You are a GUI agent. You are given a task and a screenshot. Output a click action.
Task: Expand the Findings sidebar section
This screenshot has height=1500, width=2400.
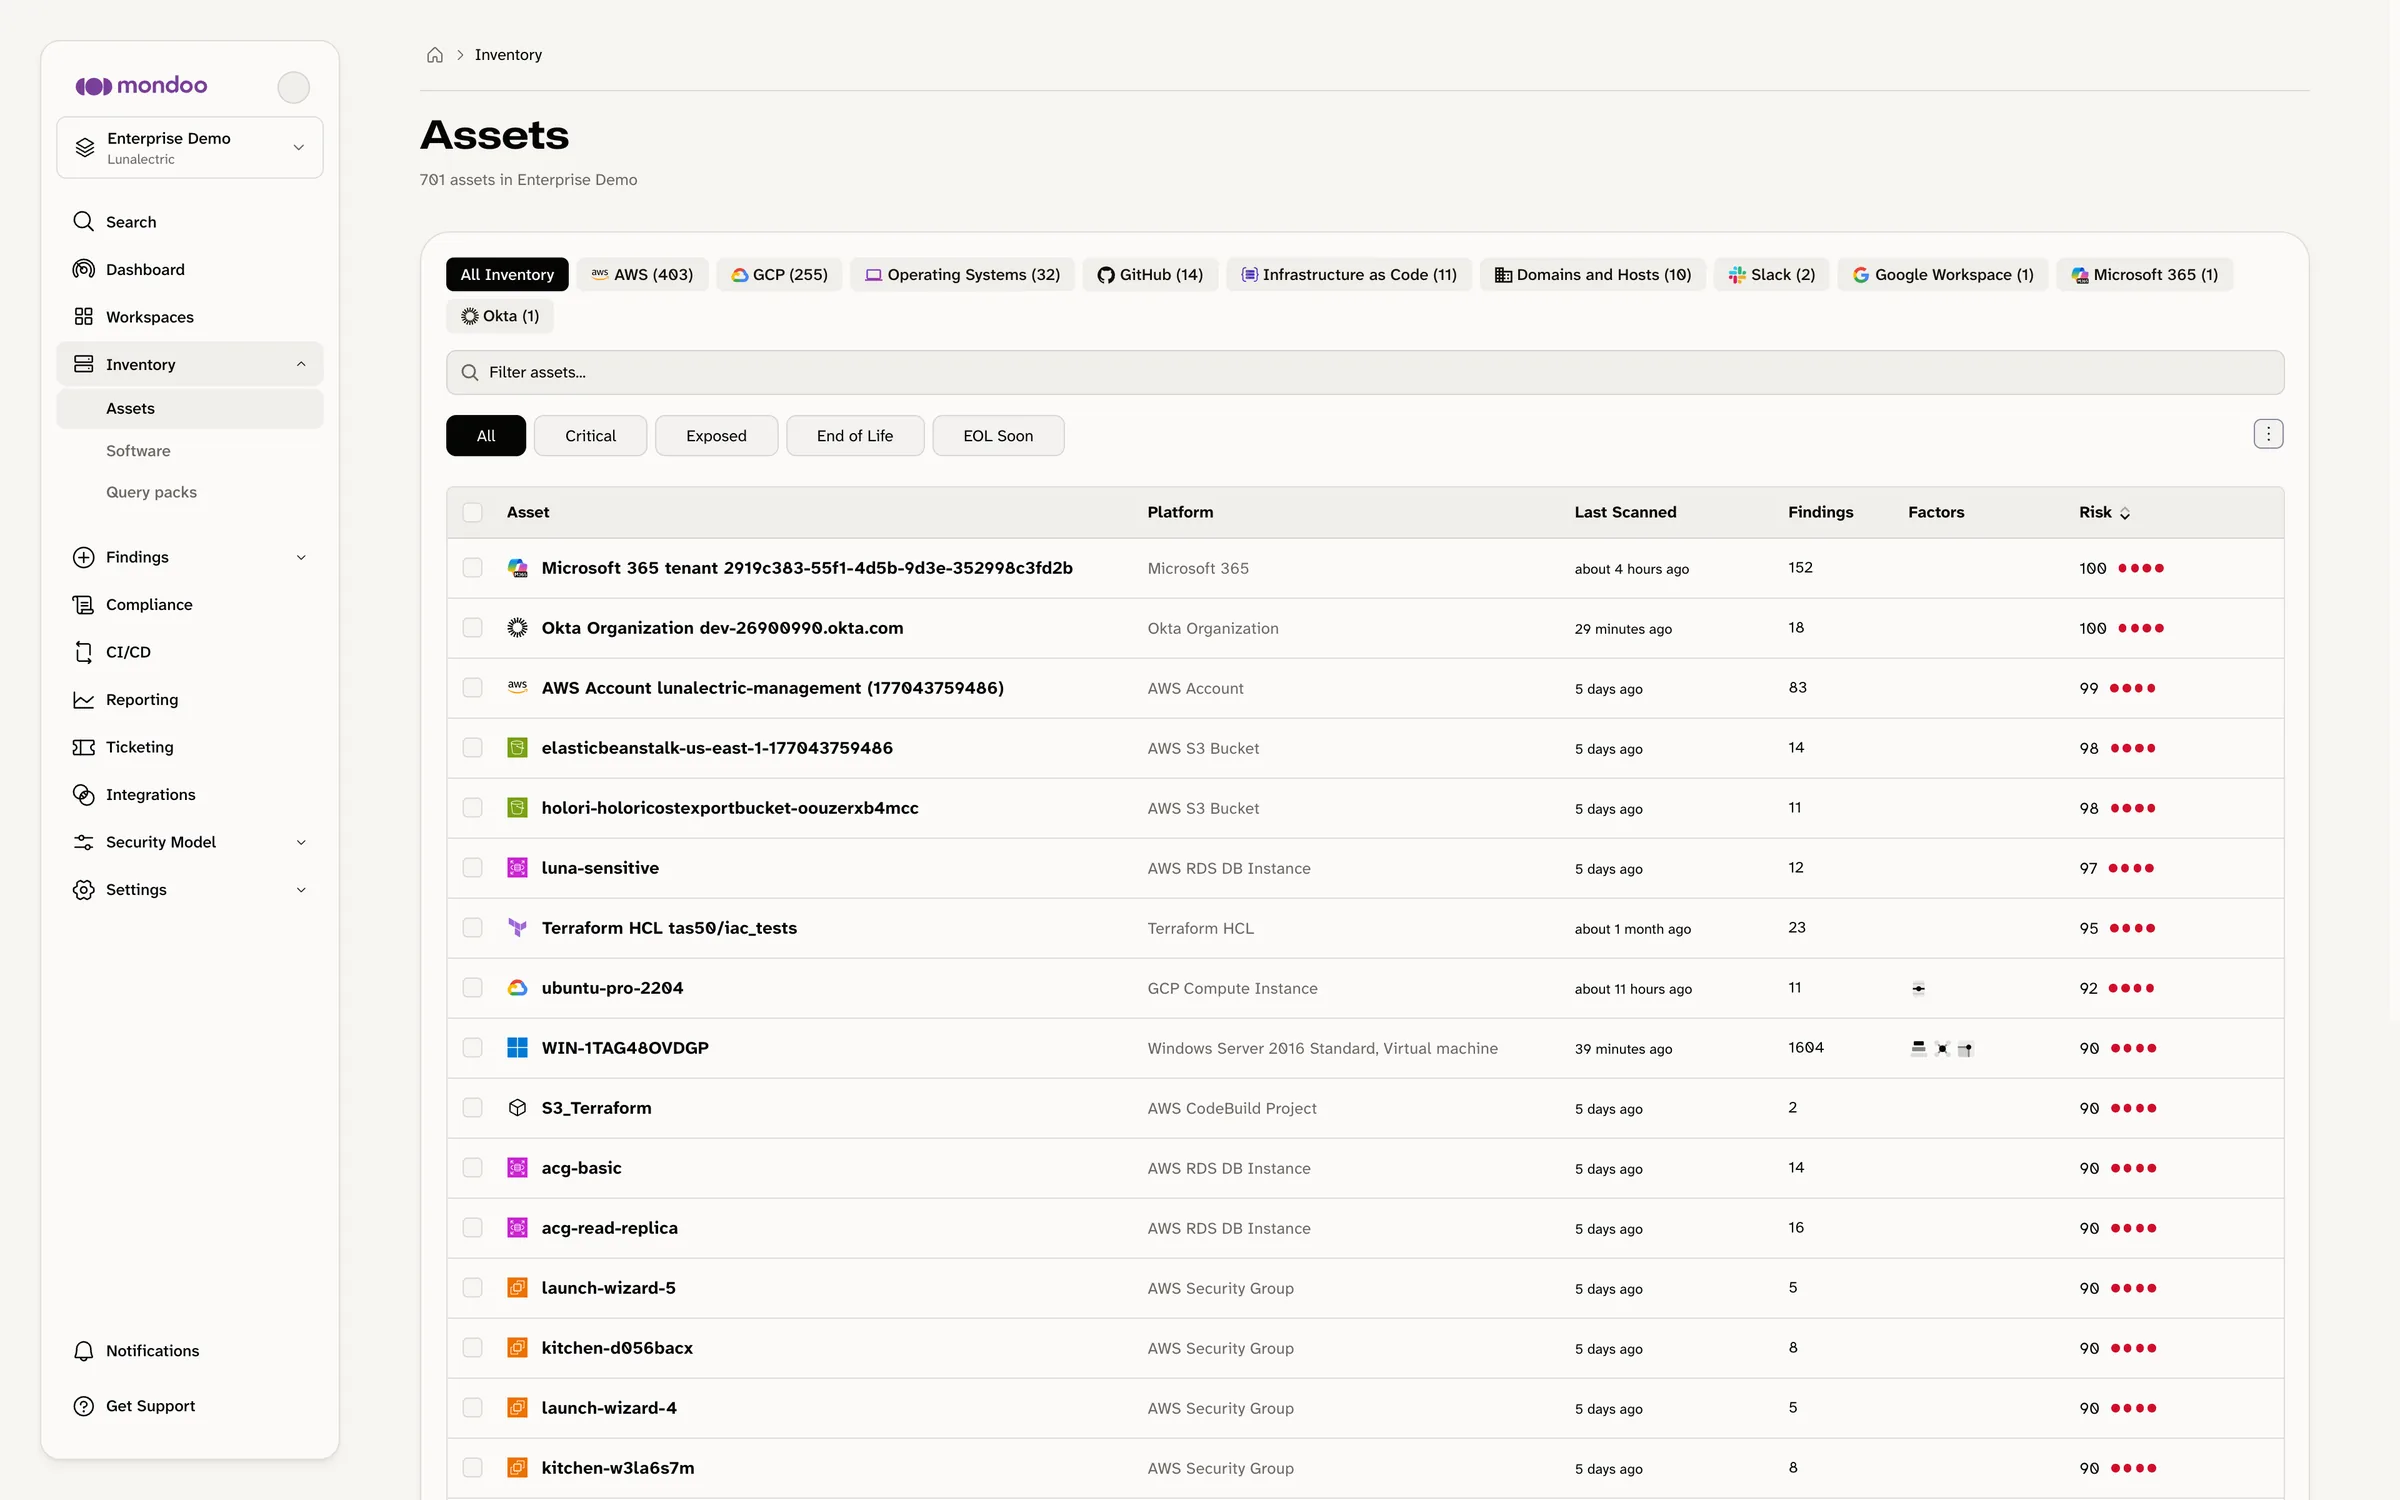pyautogui.click(x=301, y=557)
